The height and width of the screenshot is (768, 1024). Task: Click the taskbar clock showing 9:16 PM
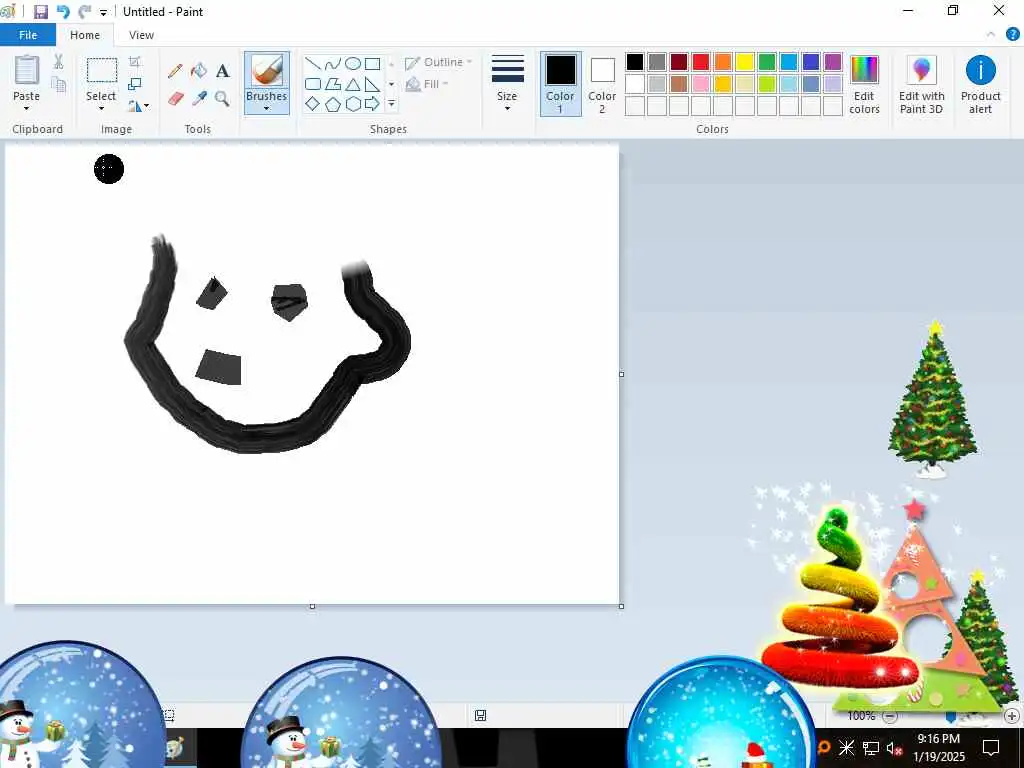938,739
